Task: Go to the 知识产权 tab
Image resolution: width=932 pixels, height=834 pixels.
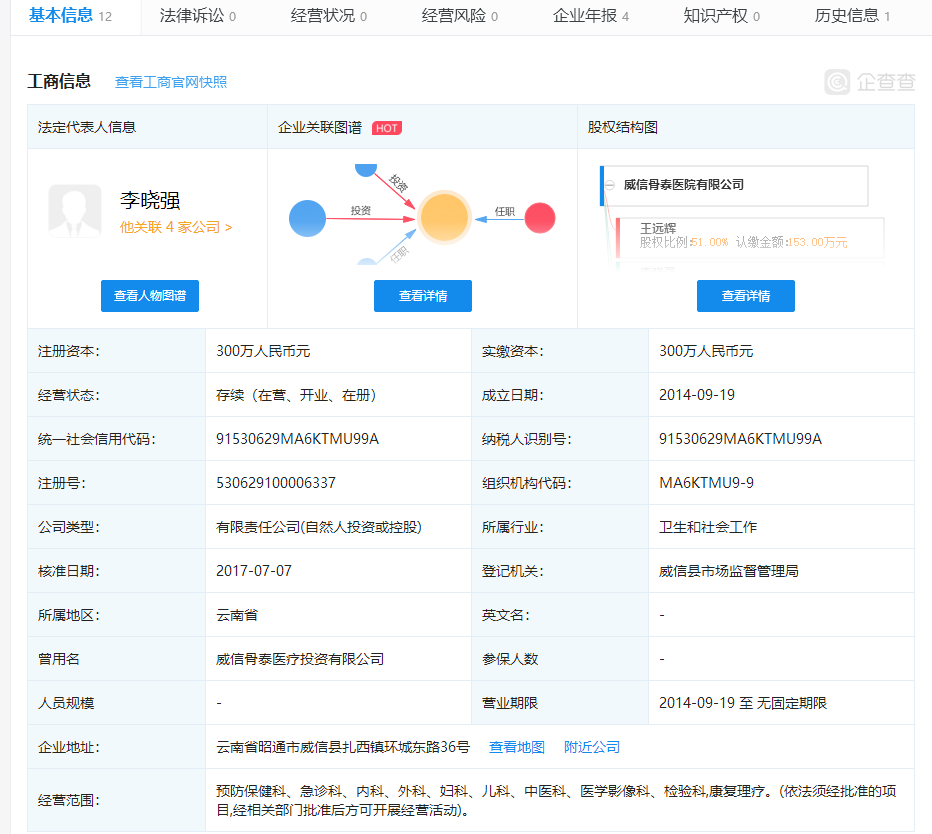Action: click(722, 16)
